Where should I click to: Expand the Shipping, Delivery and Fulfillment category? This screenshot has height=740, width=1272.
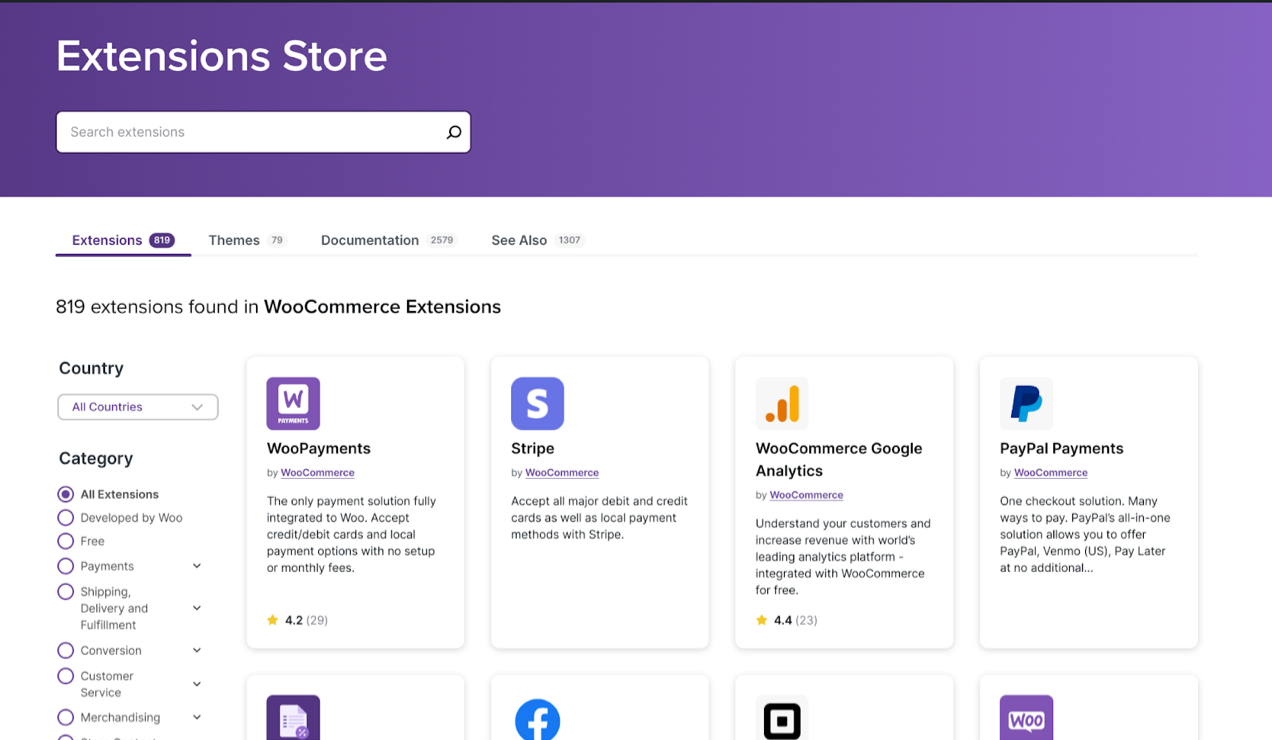click(x=197, y=607)
